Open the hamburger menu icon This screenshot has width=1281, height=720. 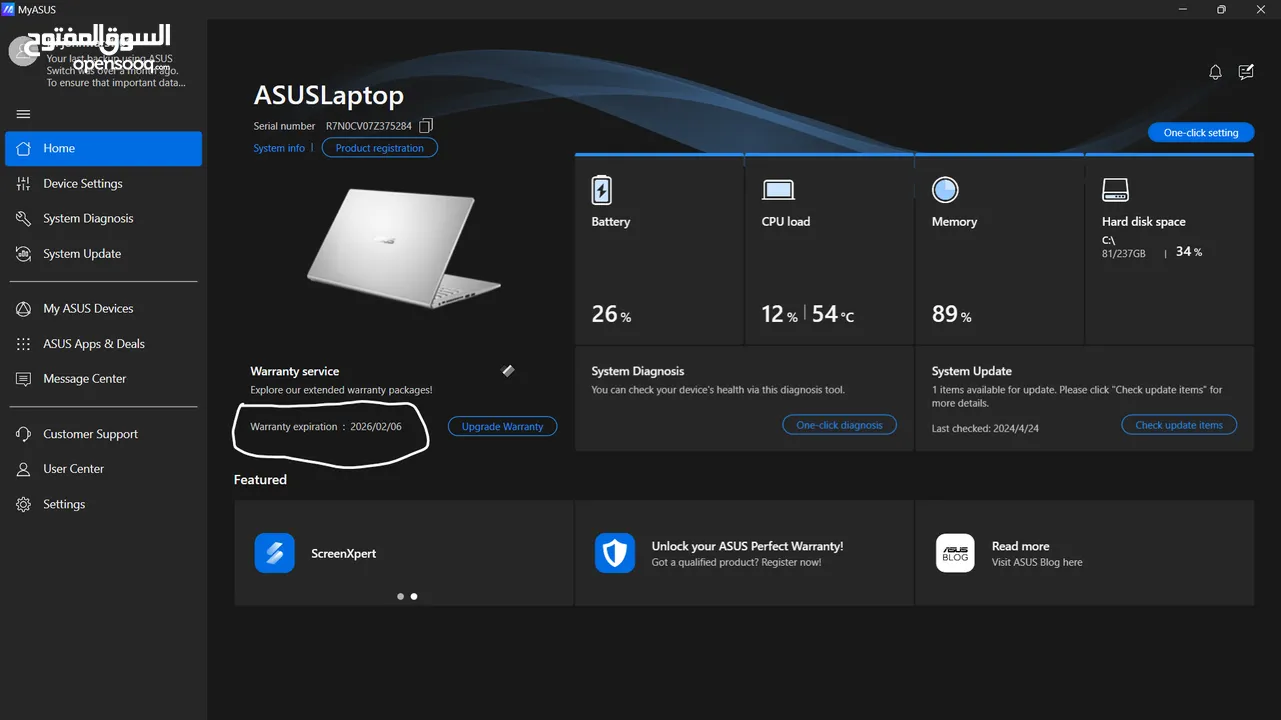(24, 114)
